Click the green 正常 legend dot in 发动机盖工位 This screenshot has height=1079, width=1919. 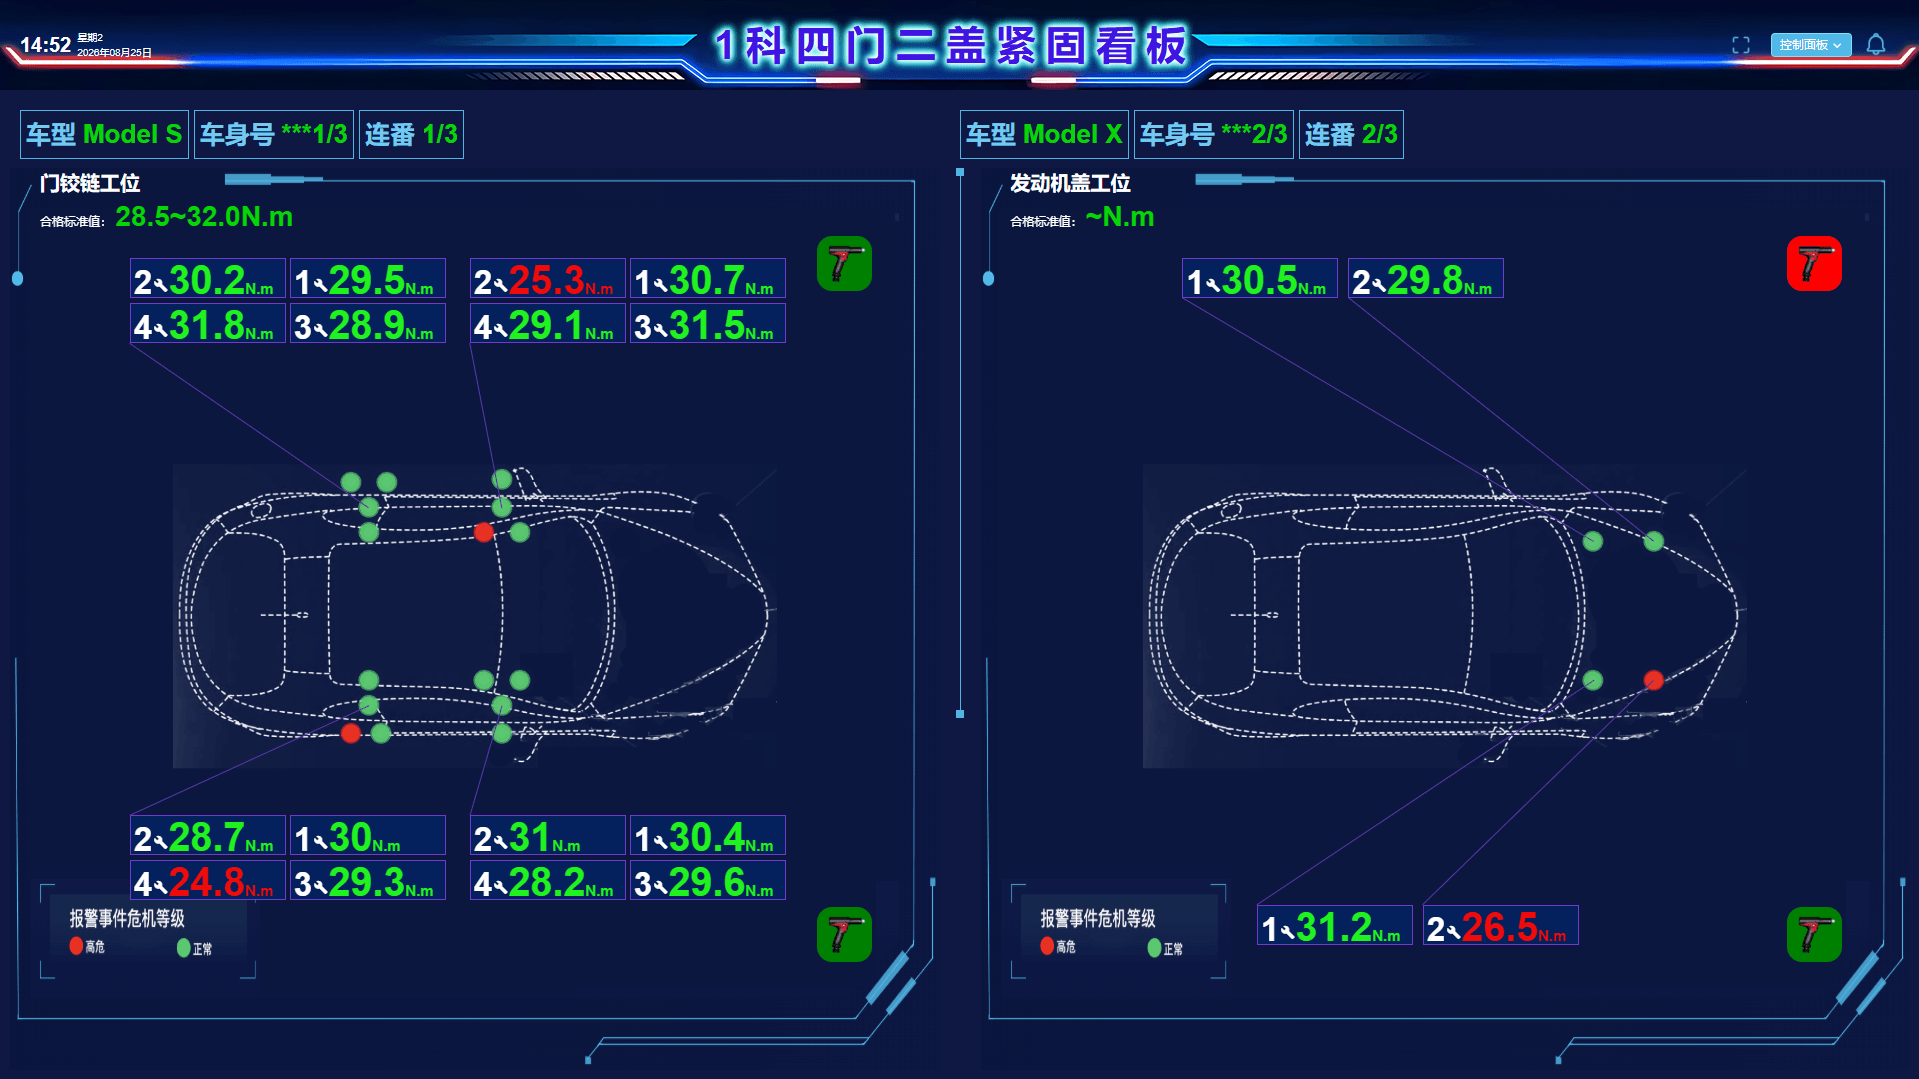tap(1154, 947)
